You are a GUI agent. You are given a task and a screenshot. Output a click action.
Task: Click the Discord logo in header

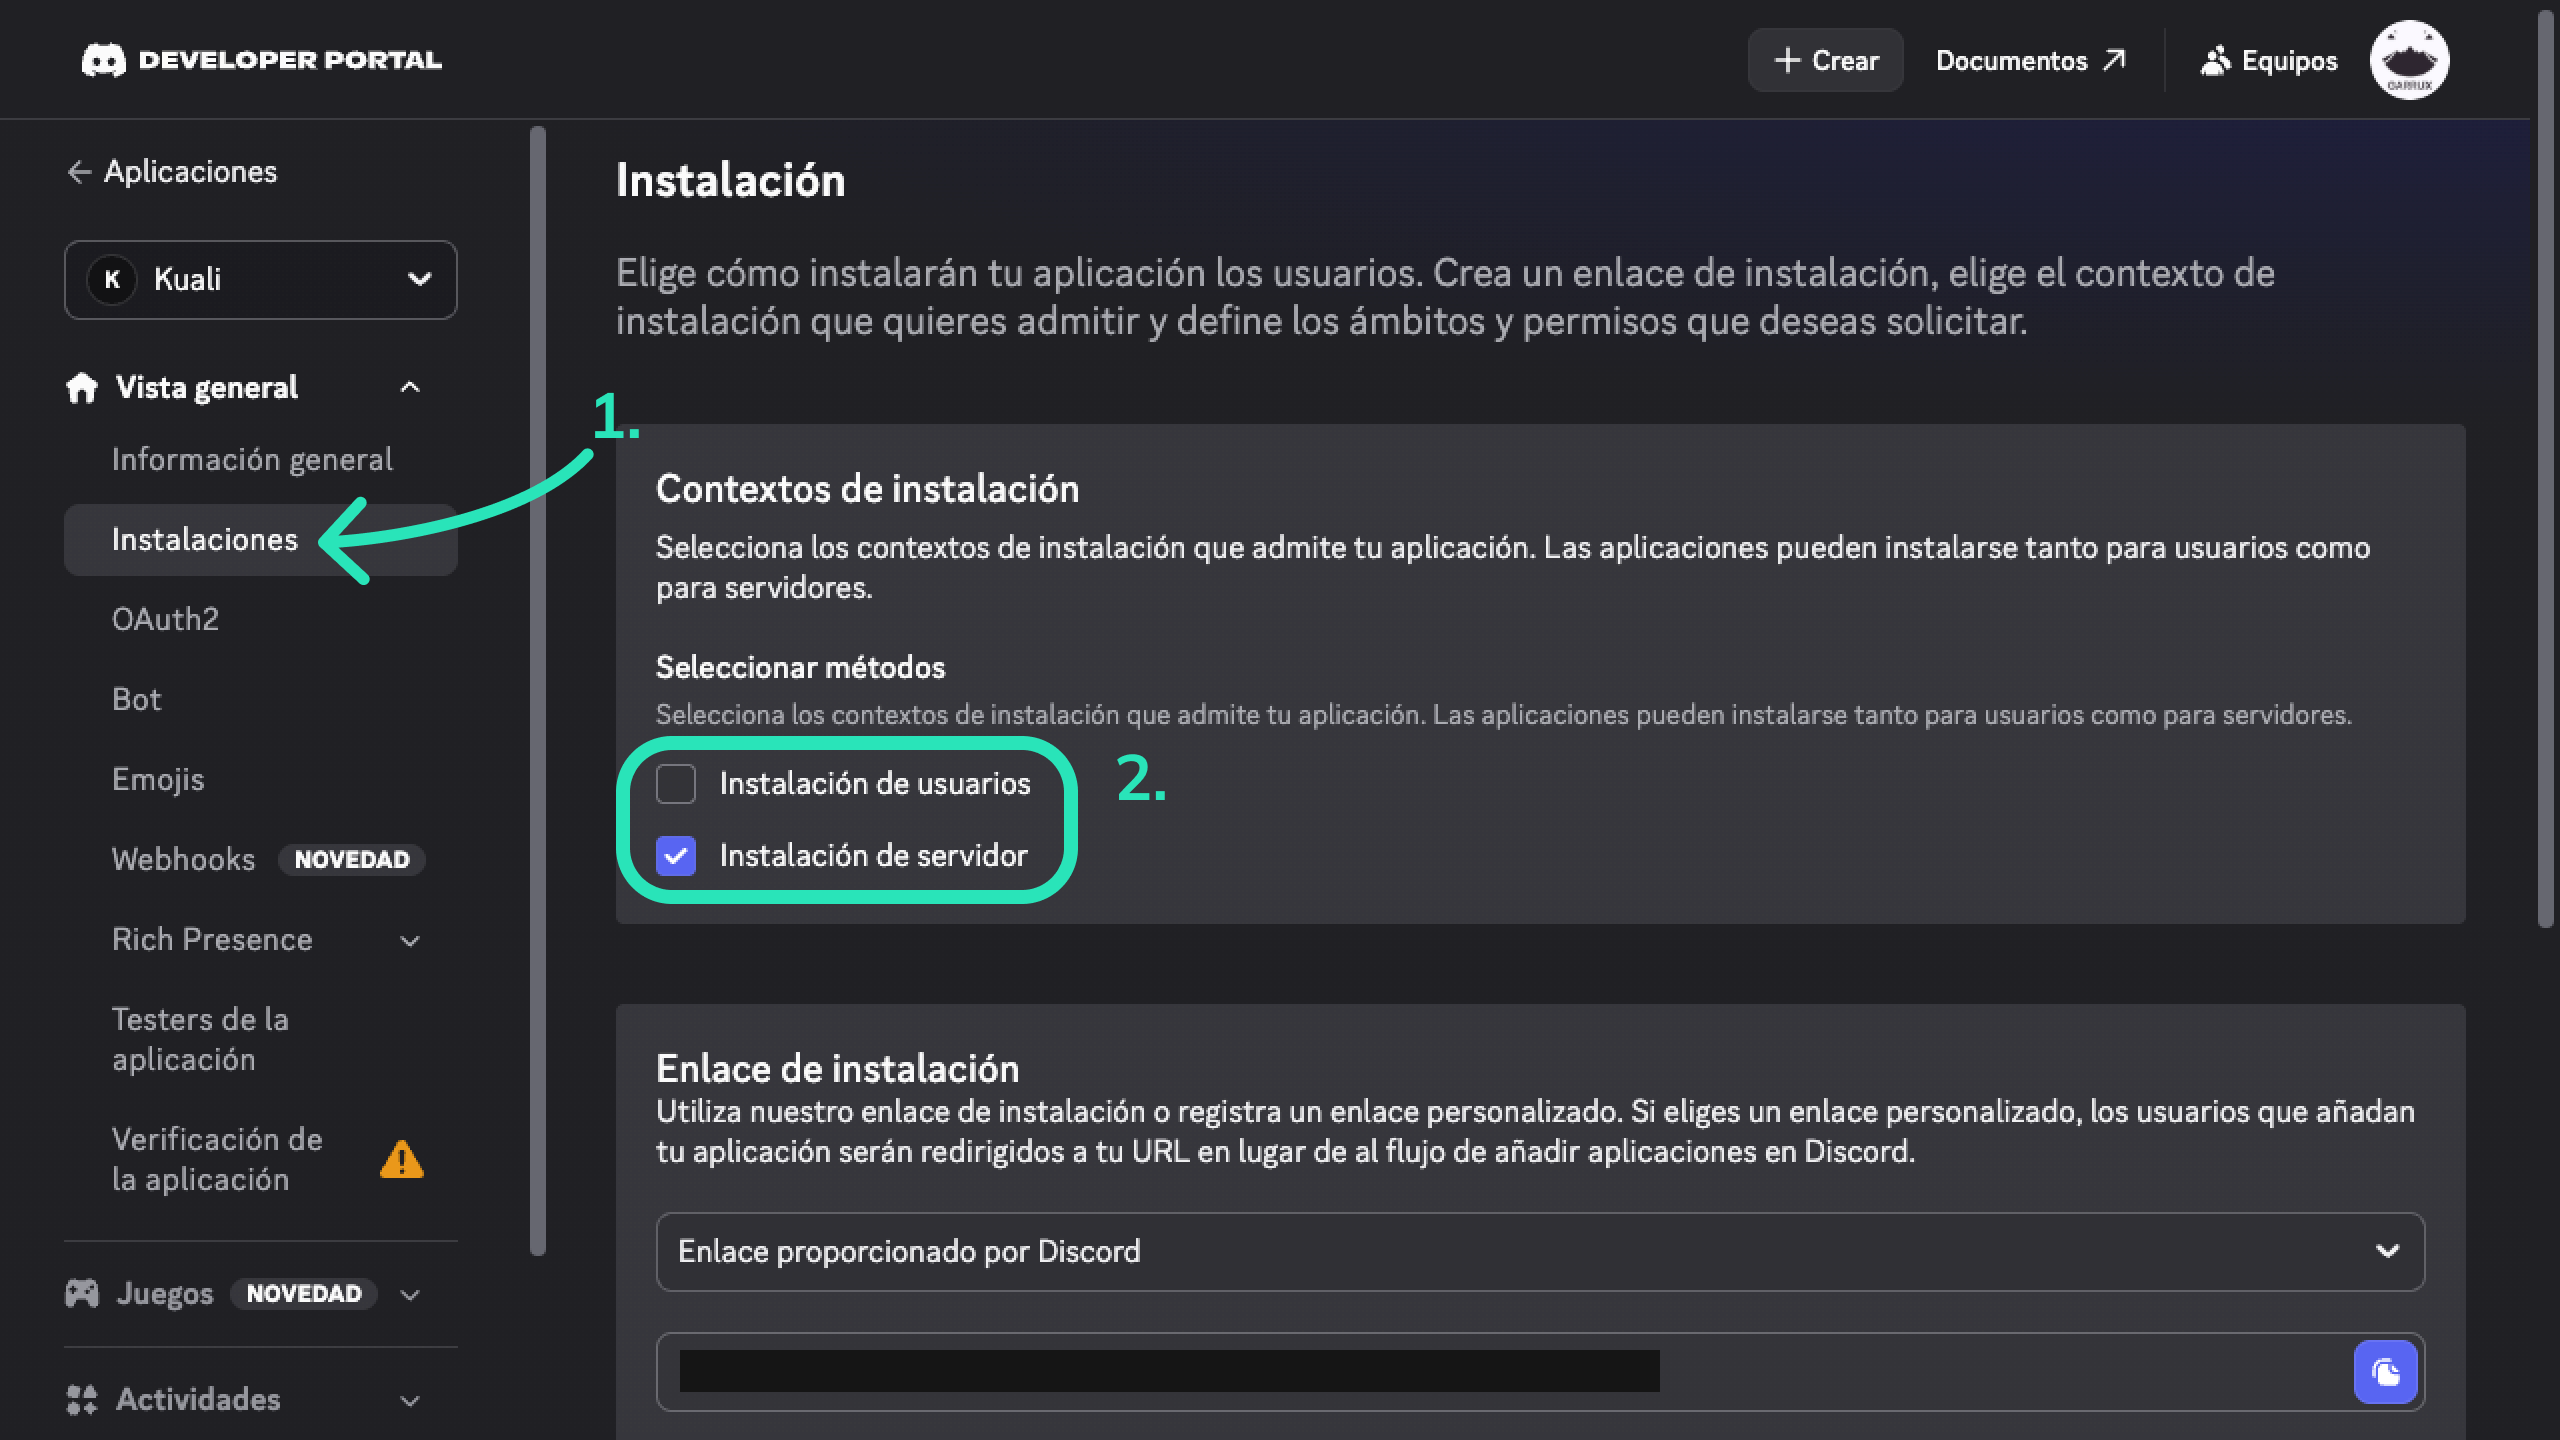(x=103, y=60)
